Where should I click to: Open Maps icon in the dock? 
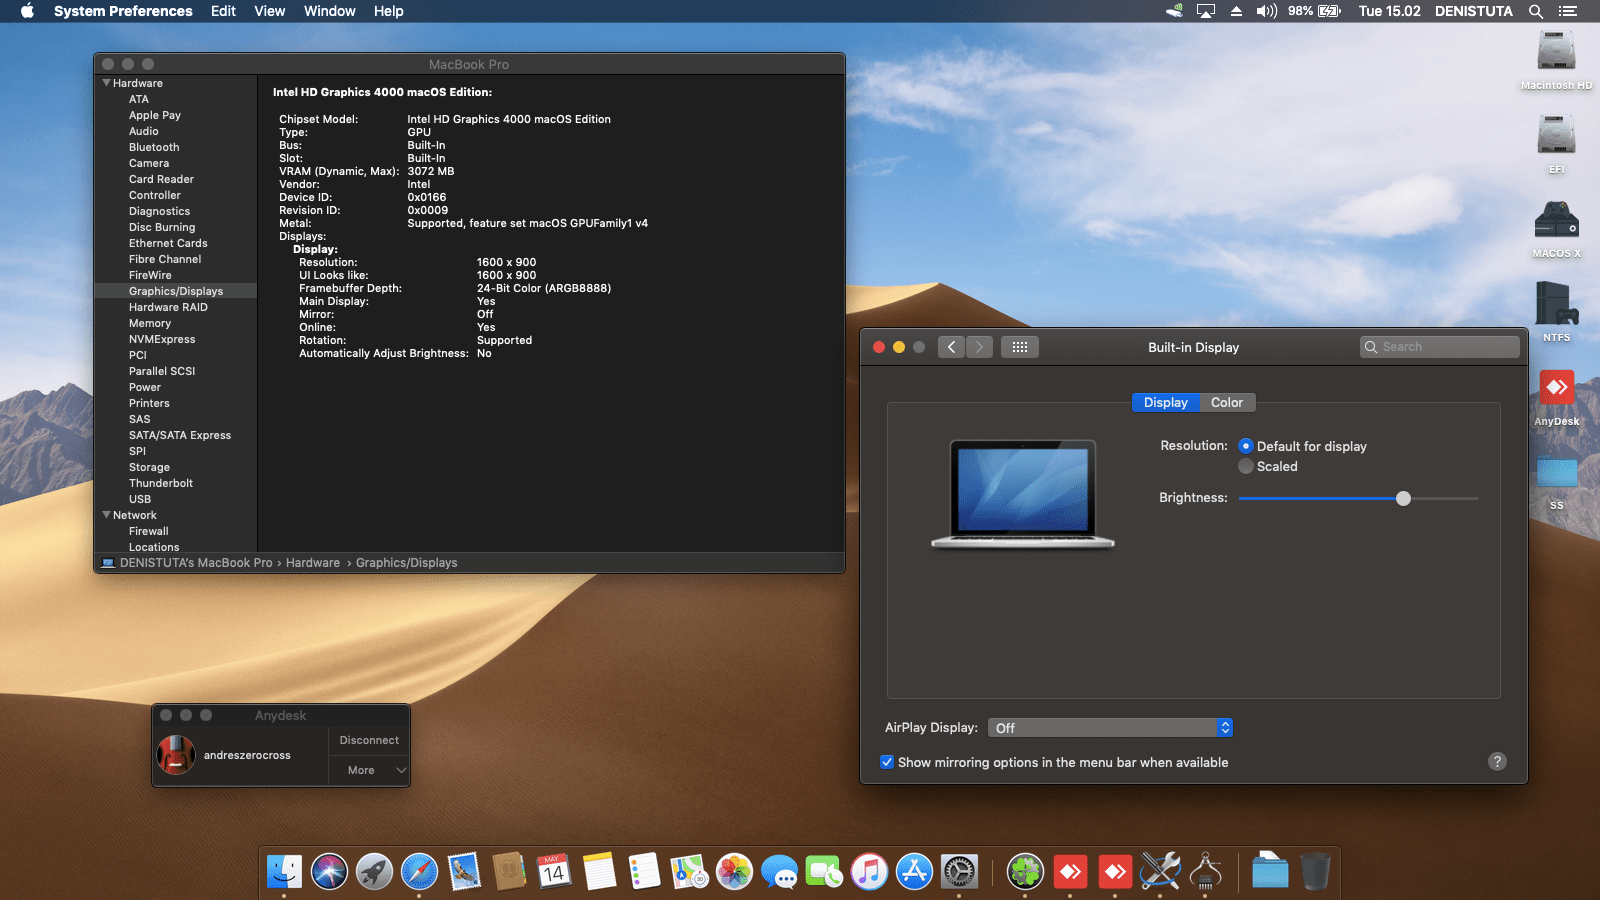click(689, 872)
